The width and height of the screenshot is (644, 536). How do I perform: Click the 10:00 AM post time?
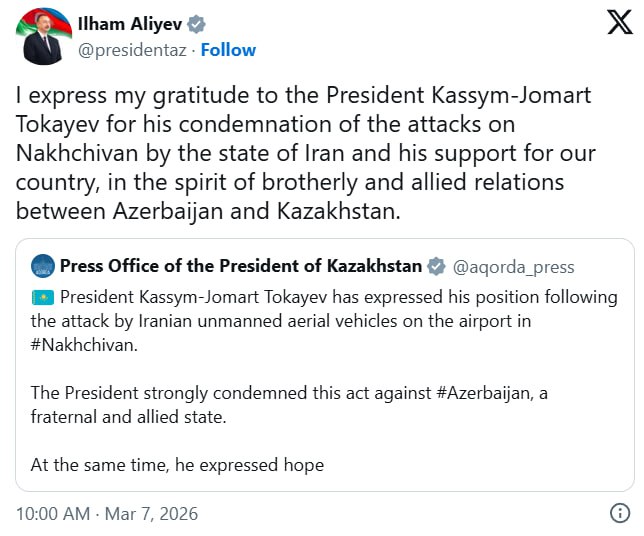[52, 514]
